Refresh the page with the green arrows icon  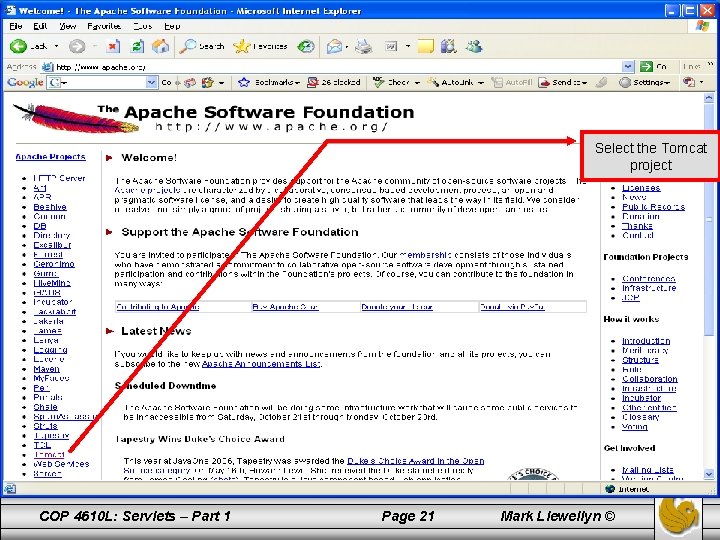(137, 46)
